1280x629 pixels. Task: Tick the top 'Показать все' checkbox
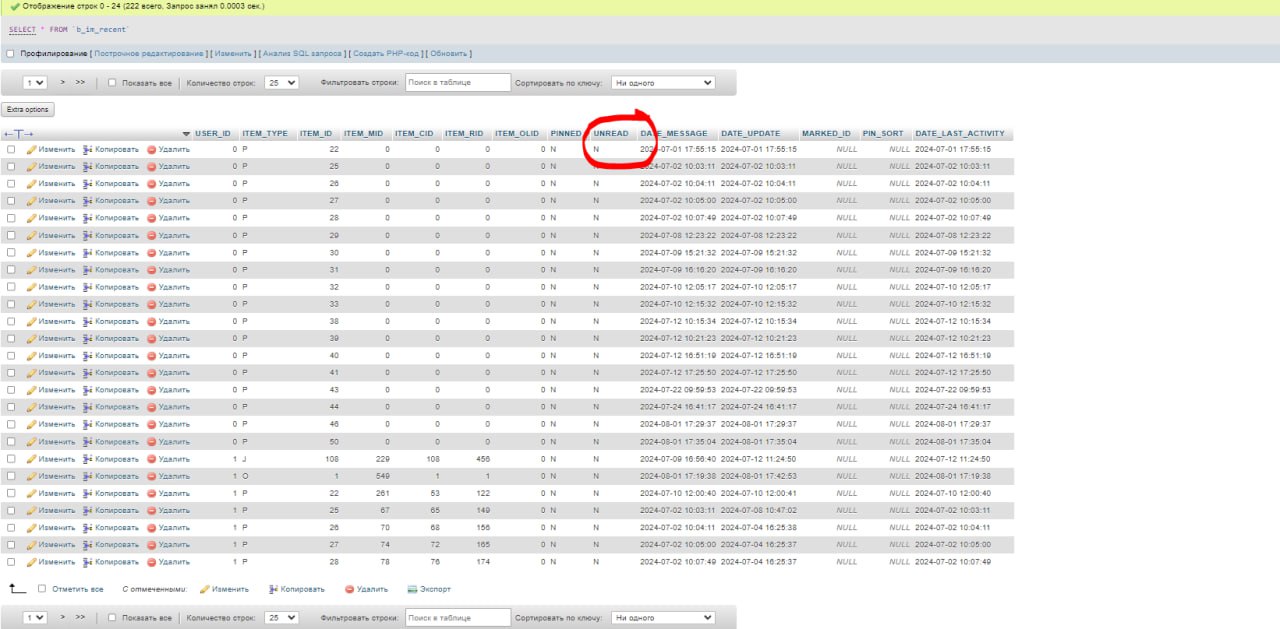click(x=112, y=83)
